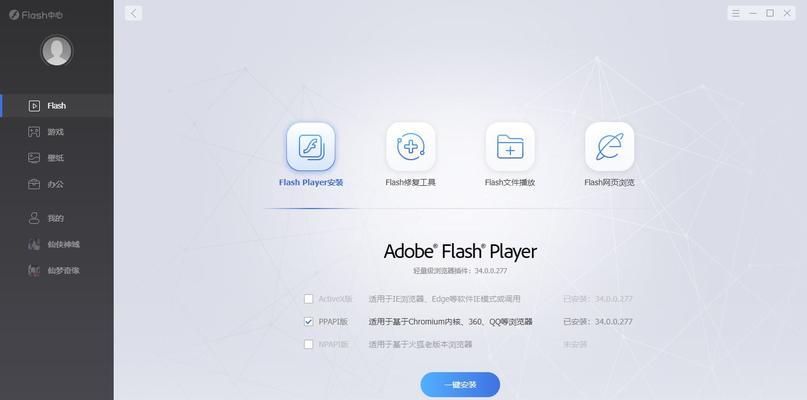
Task: Select the 壁纸 wallpaper icon in sidebar
Action: point(34,158)
